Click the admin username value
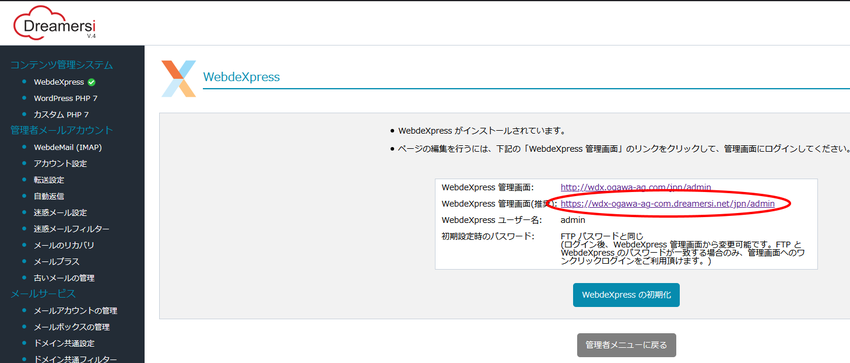Screen dimensions: 850x363 click(573, 221)
